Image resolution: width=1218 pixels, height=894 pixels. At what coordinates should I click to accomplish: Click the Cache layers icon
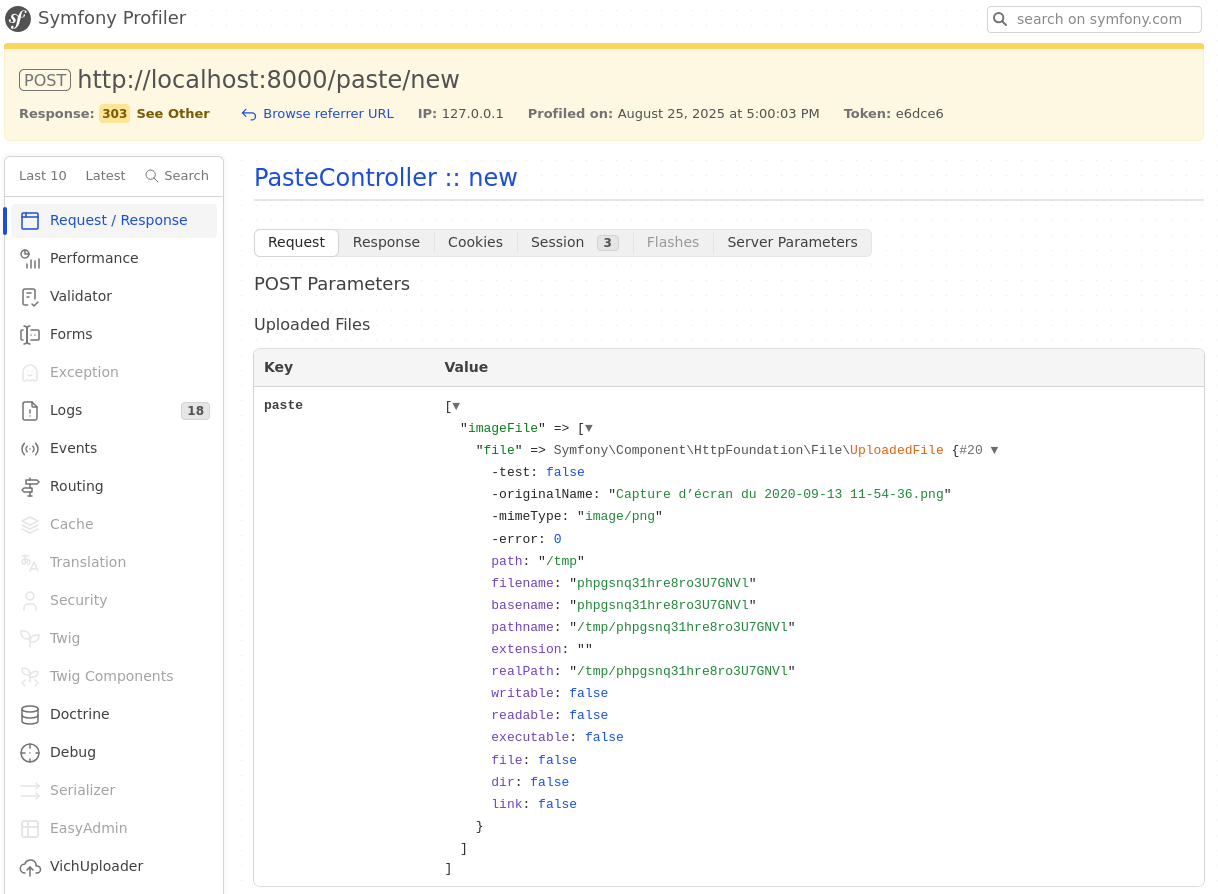tap(30, 525)
